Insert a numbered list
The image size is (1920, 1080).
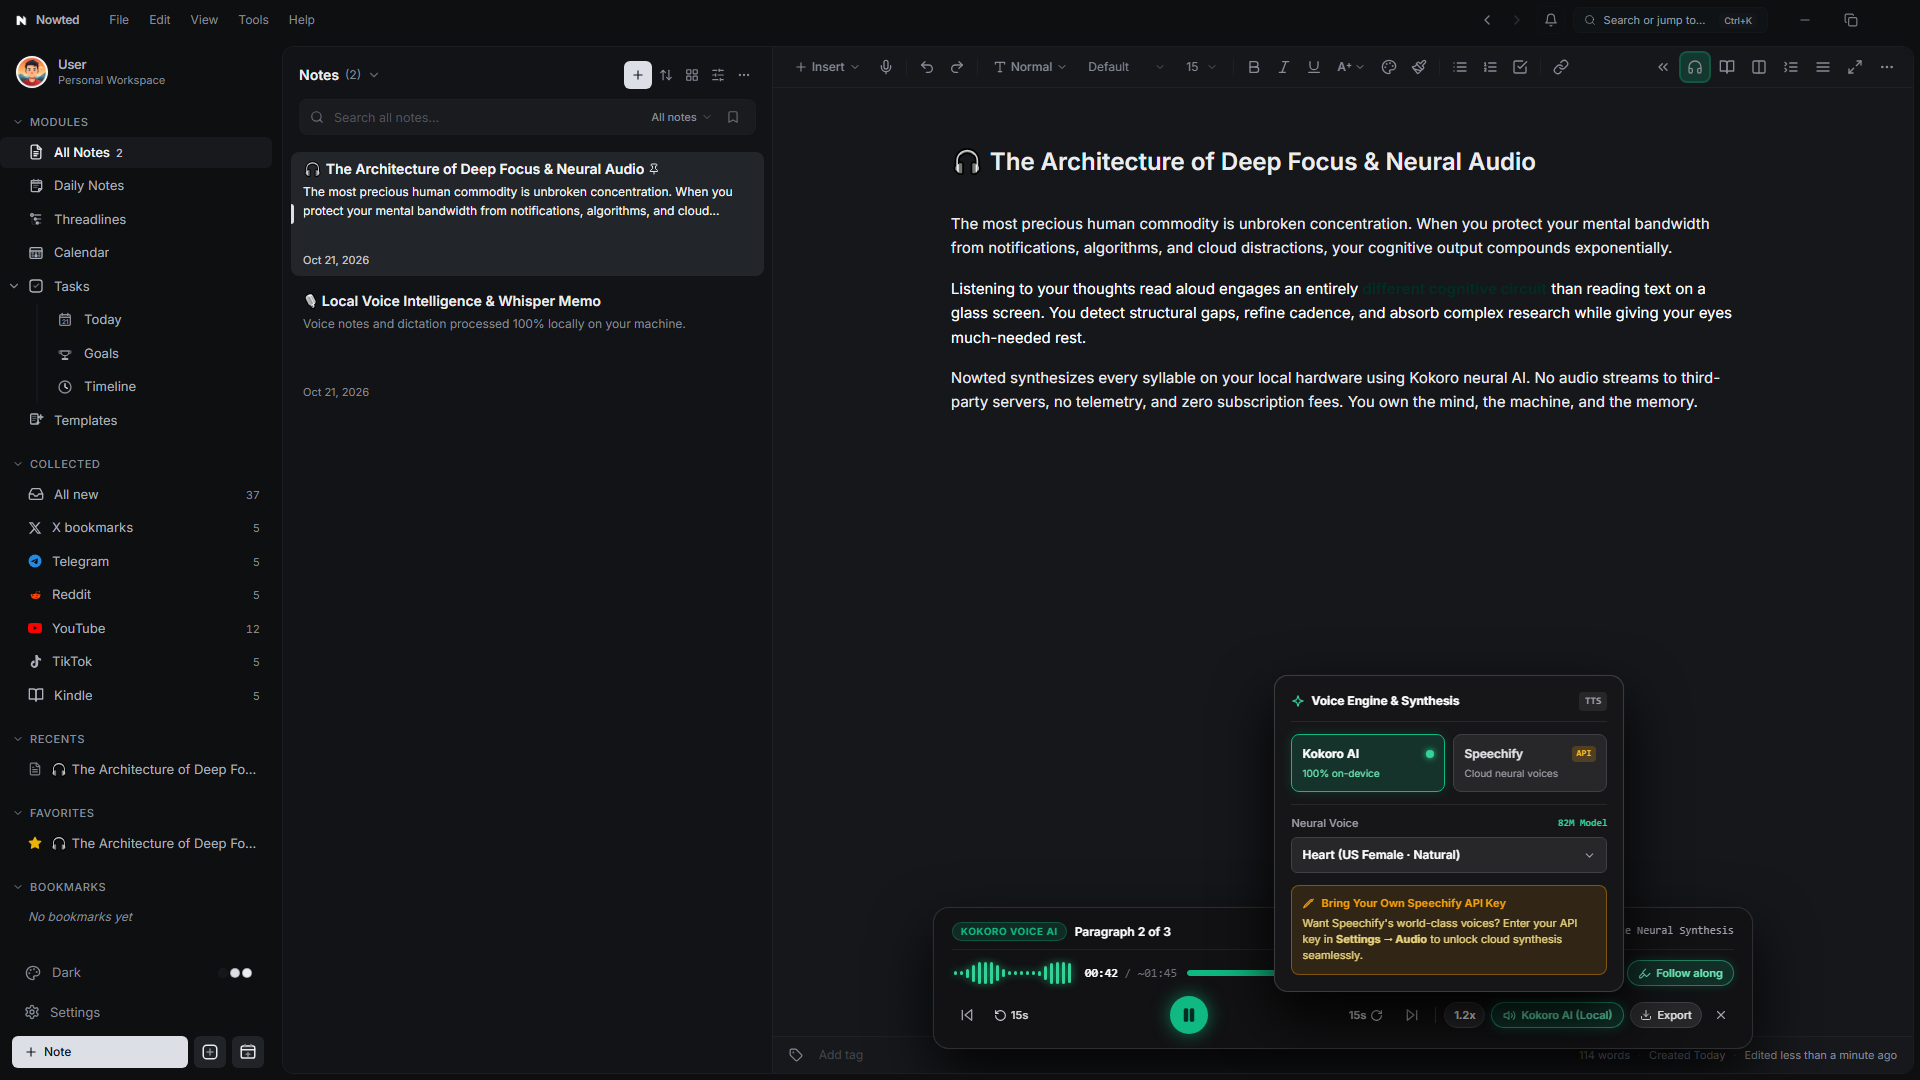point(1490,67)
